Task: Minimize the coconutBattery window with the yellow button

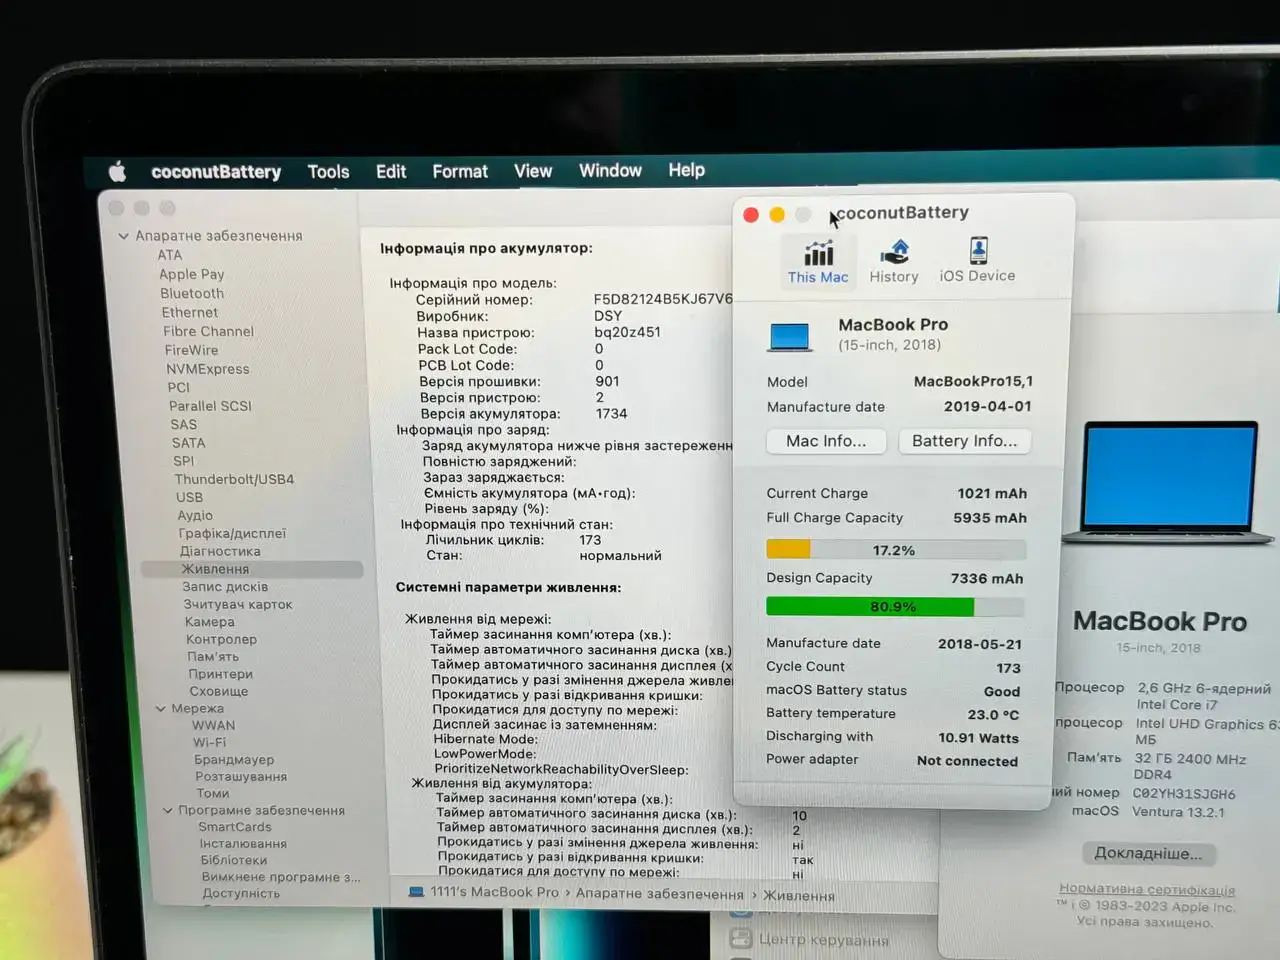Action: tap(777, 214)
